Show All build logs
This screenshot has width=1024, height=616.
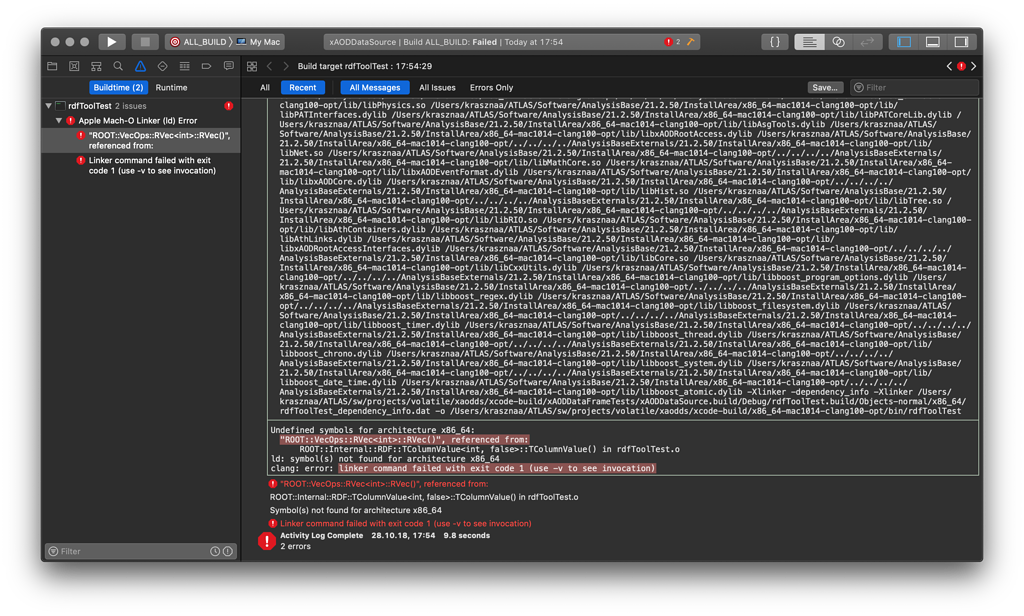tap(264, 88)
